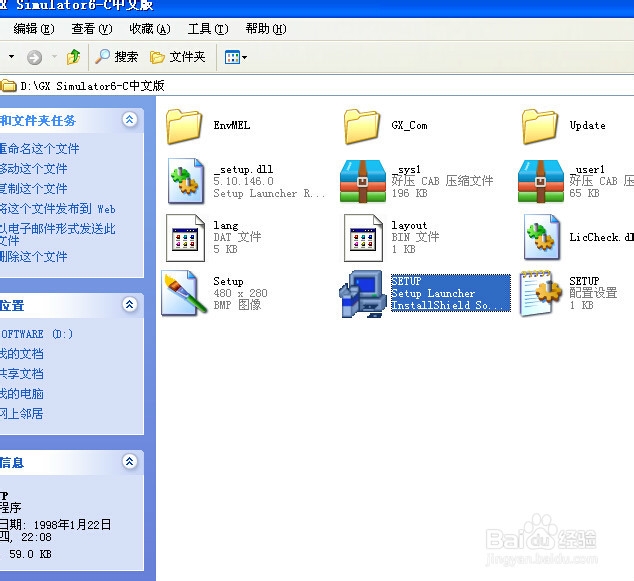Select the SETUP configuration settings icon

point(541,293)
